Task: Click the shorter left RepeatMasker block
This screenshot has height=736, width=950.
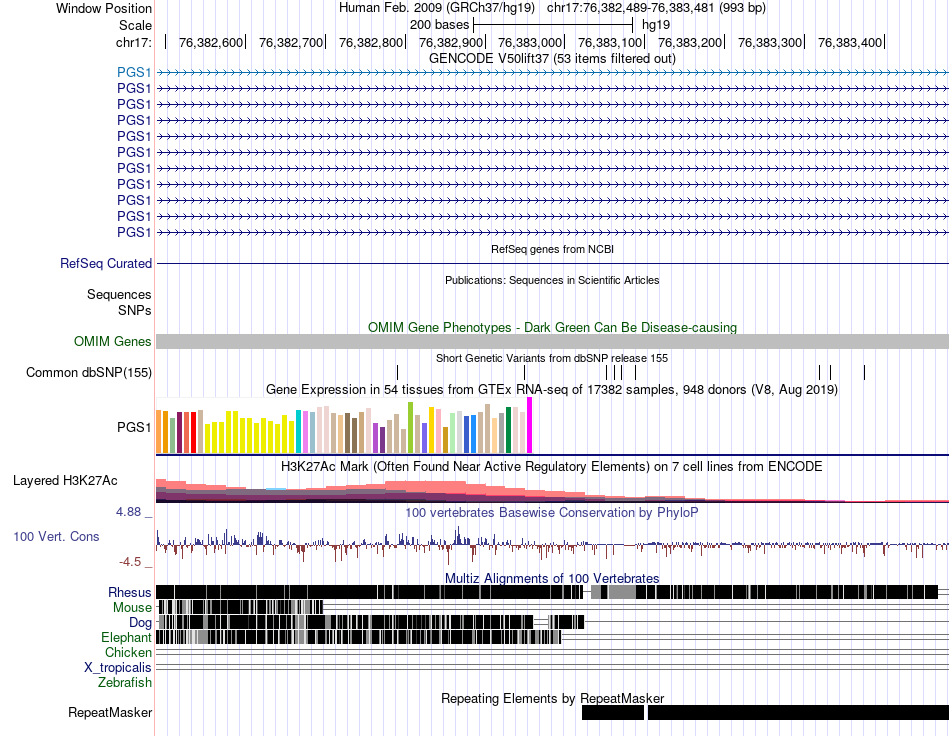Action: [613, 713]
